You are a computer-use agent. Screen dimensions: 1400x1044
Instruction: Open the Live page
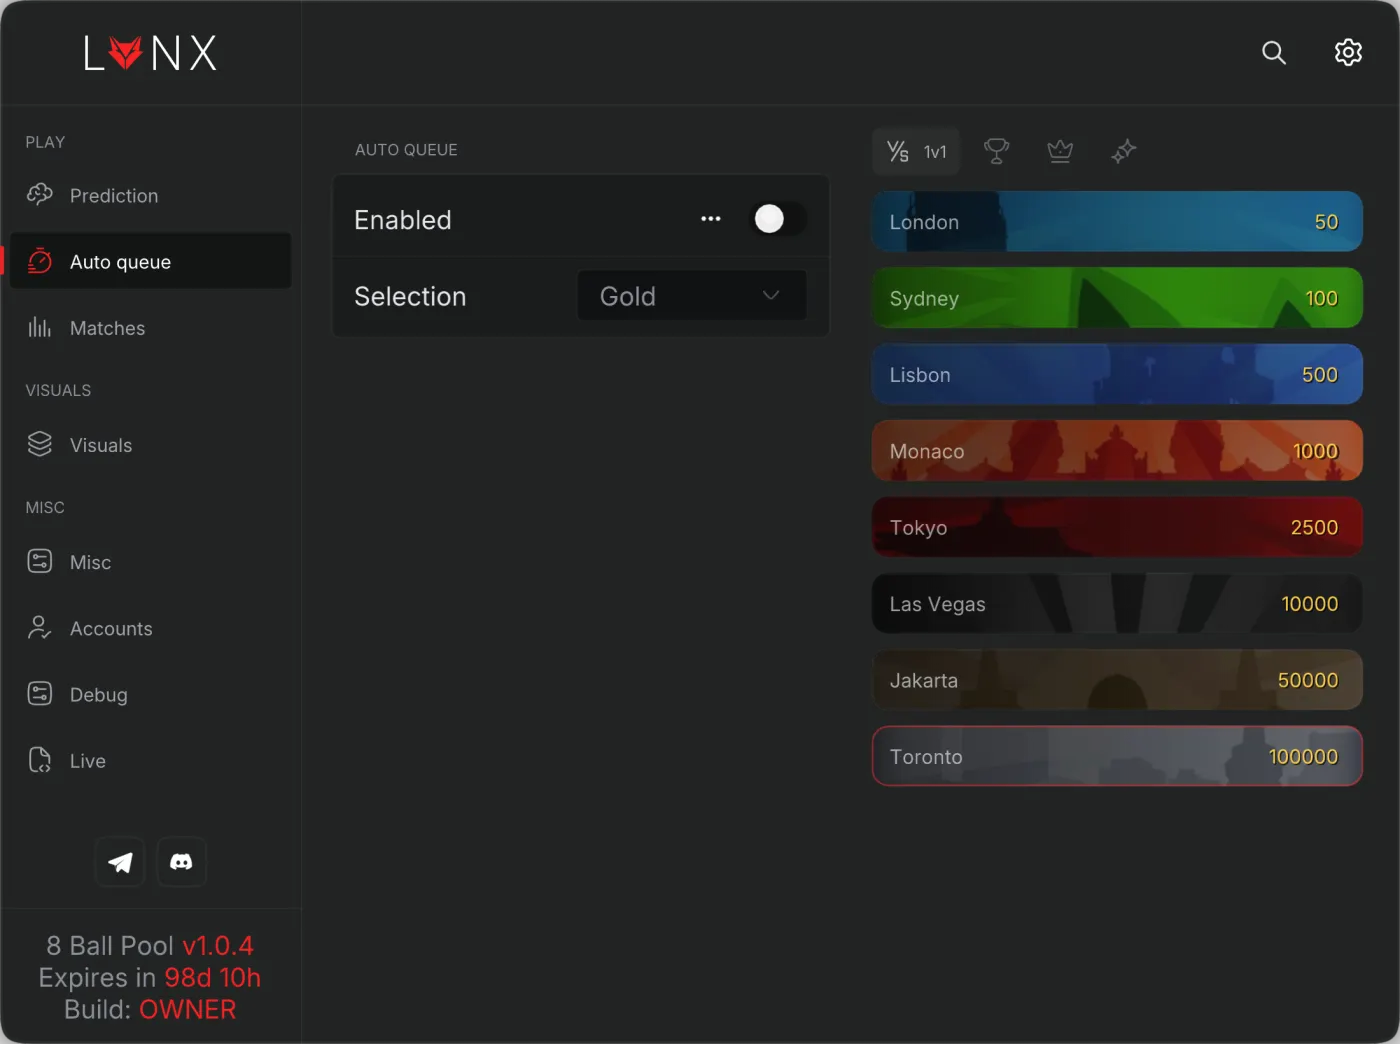point(150,759)
